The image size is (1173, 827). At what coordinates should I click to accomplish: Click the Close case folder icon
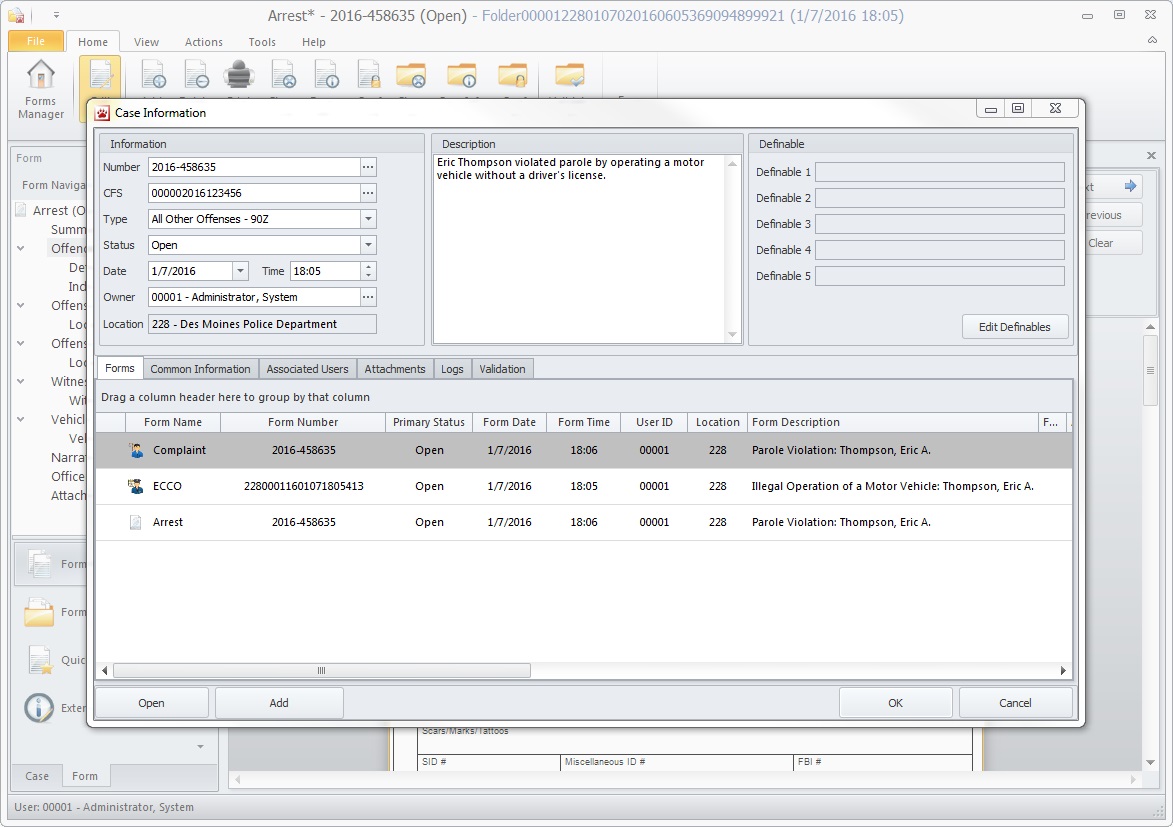[411, 75]
